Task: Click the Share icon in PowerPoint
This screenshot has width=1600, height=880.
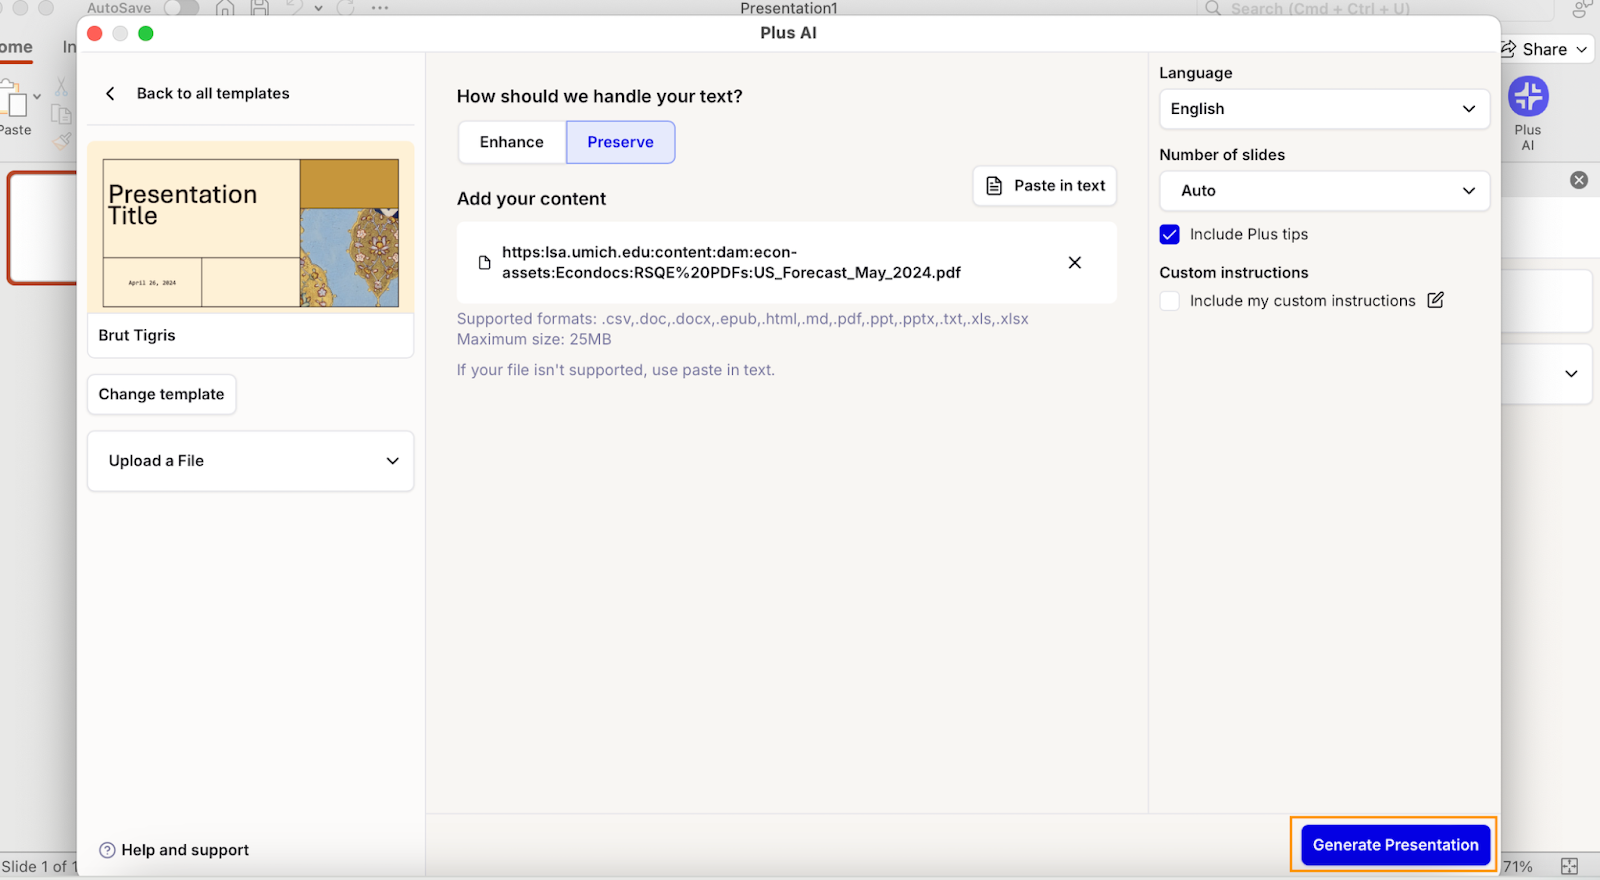Action: (1508, 49)
